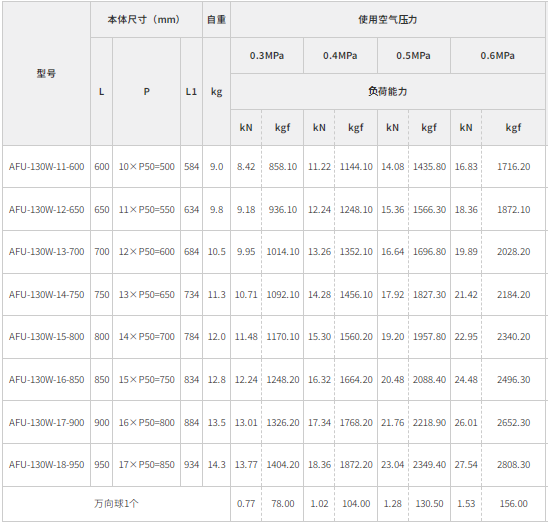The height and width of the screenshot is (525, 548).
Task: Select the AFU-130W-11-600 model cell
Action: [46, 167]
